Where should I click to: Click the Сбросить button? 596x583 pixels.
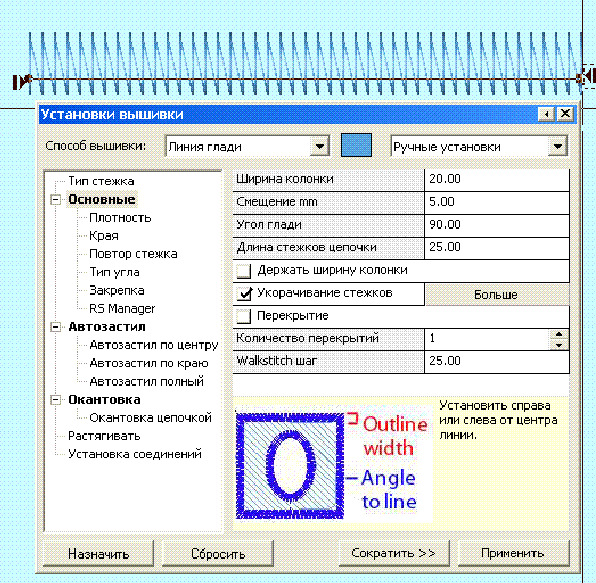[x=218, y=554]
